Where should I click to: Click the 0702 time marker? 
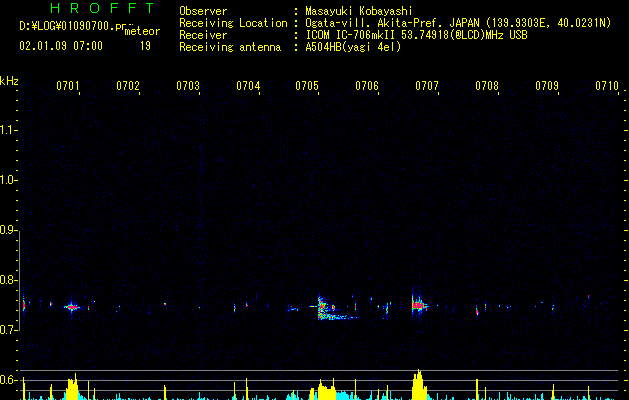(x=128, y=86)
